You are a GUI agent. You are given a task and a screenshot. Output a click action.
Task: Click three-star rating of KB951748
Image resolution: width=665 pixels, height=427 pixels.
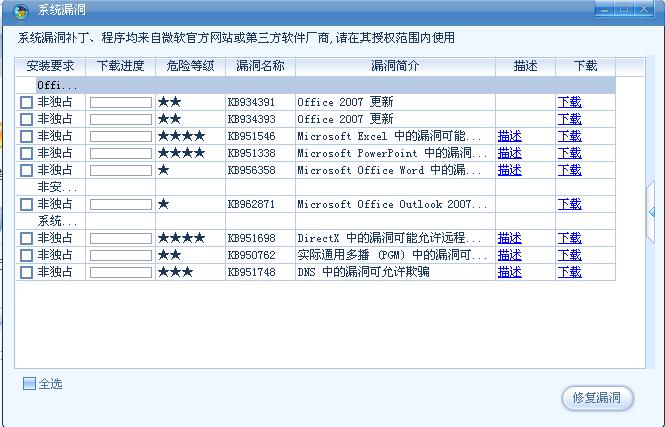pyautogui.click(x=175, y=272)
